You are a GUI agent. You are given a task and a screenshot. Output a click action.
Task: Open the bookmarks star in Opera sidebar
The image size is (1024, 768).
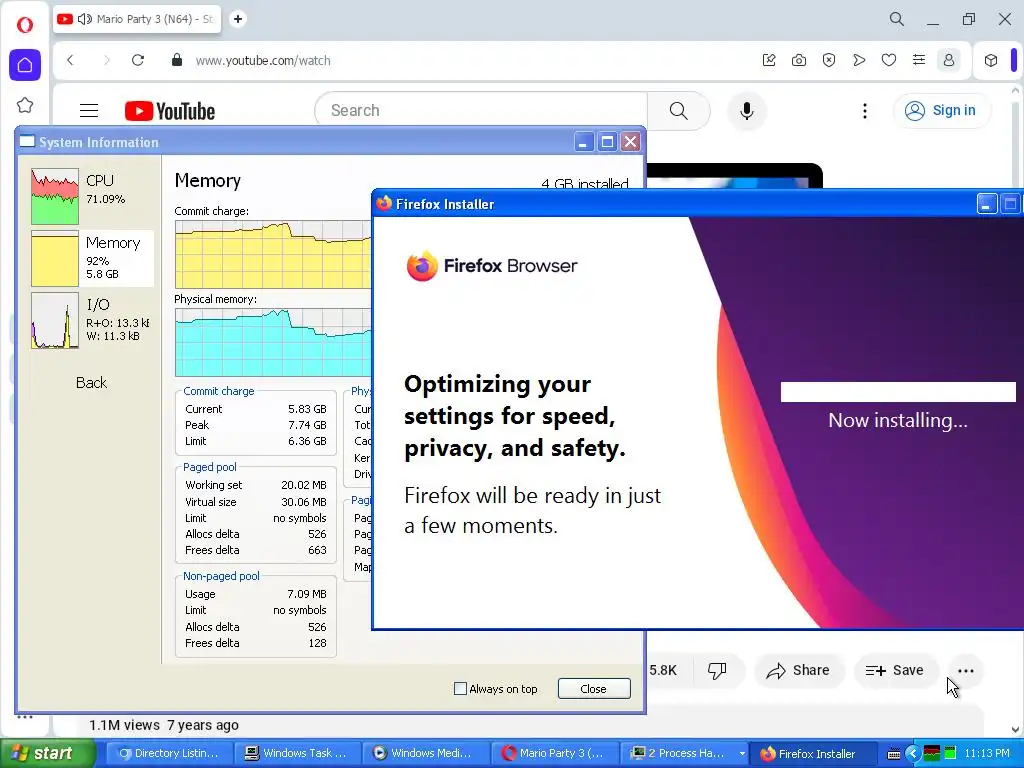25,105
